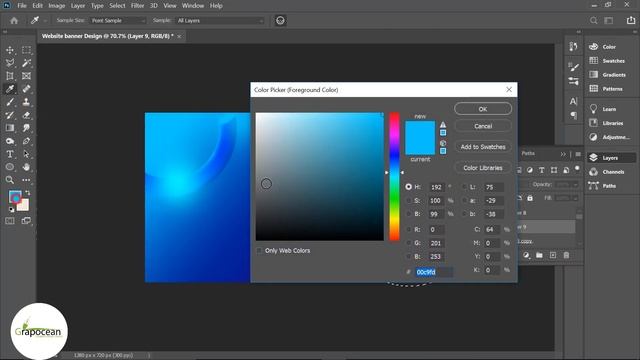Select the Healing Brush tool
640x360 pixels.
tap(27, 89)
